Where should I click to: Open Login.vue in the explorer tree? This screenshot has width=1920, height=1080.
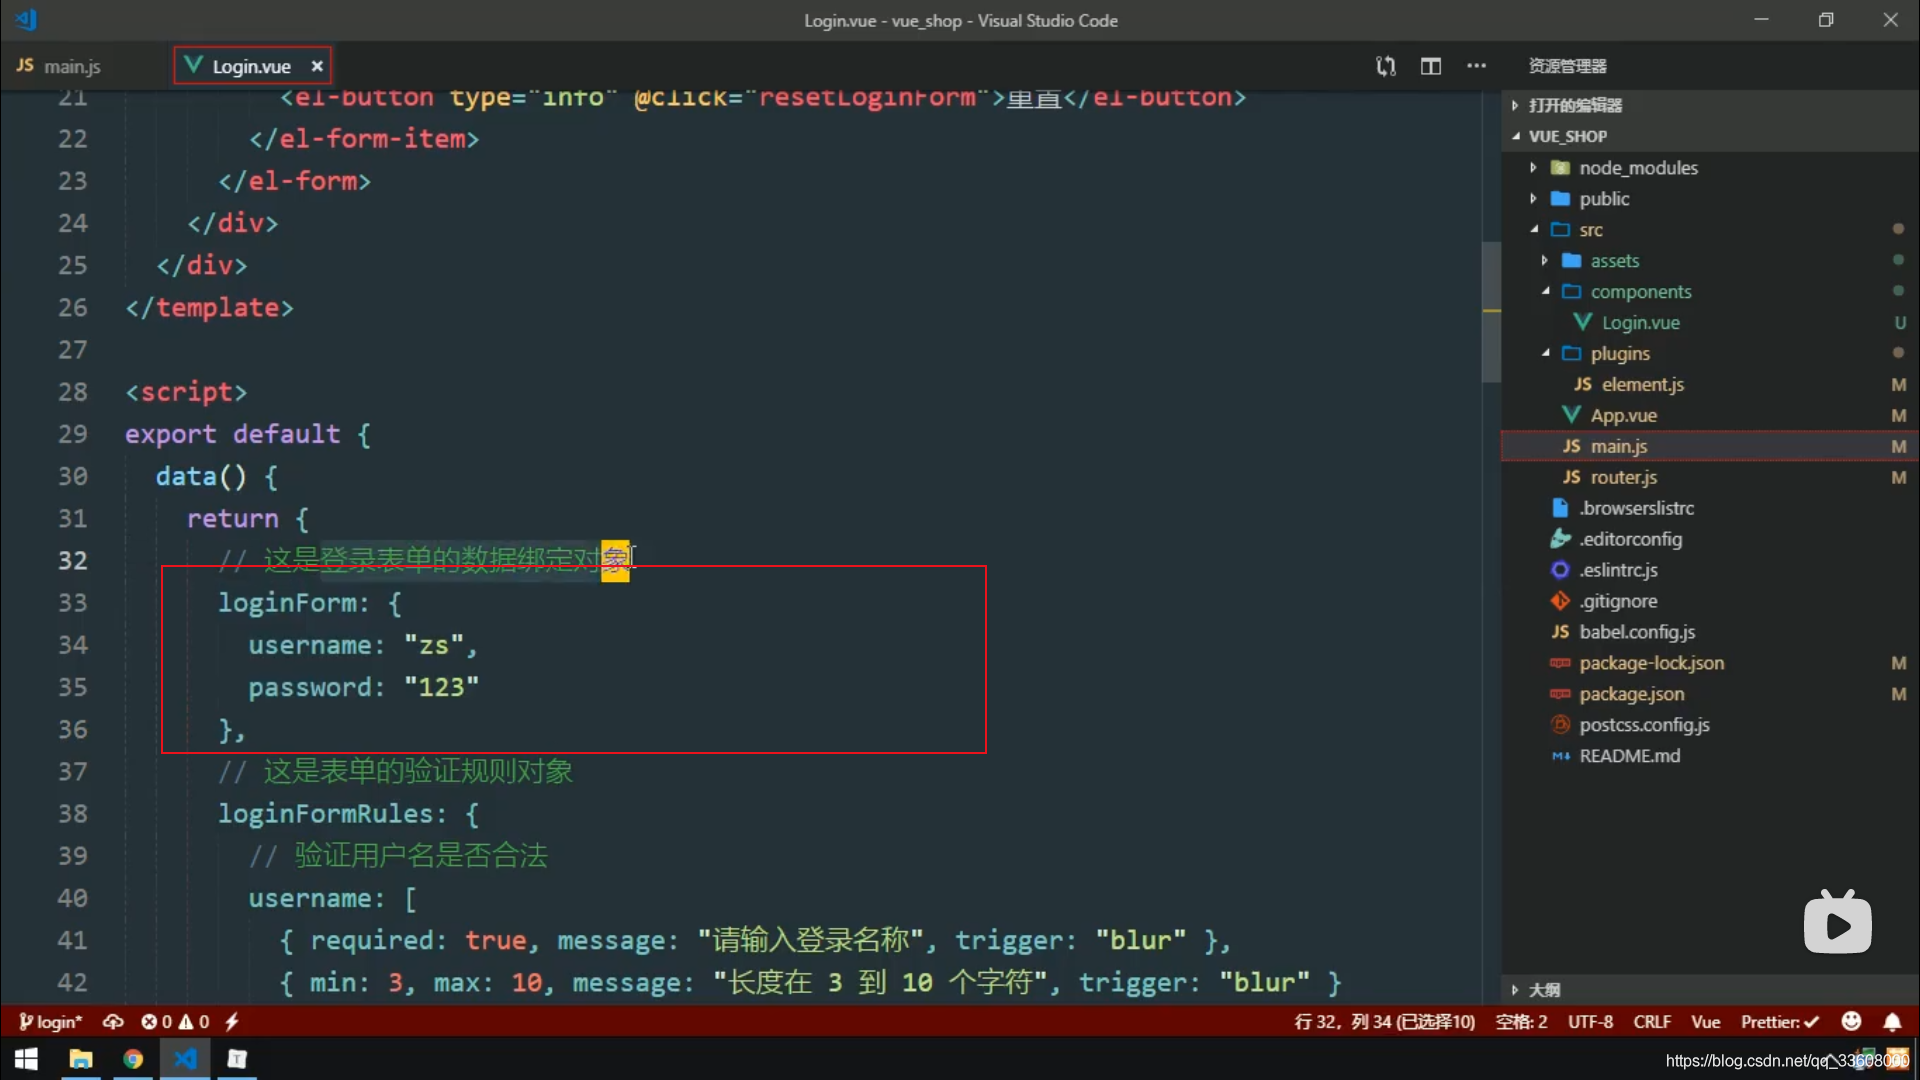tap(1640, 323)
